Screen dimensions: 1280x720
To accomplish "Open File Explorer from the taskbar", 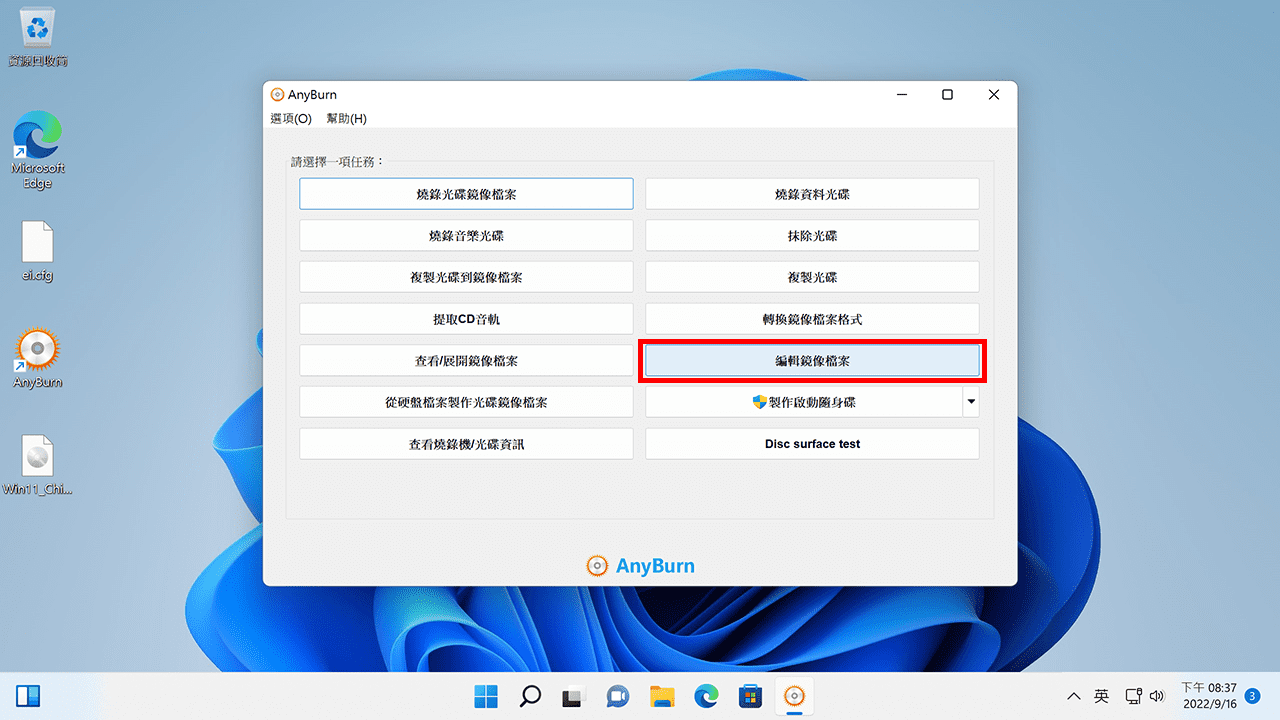I will pos(662,696).
